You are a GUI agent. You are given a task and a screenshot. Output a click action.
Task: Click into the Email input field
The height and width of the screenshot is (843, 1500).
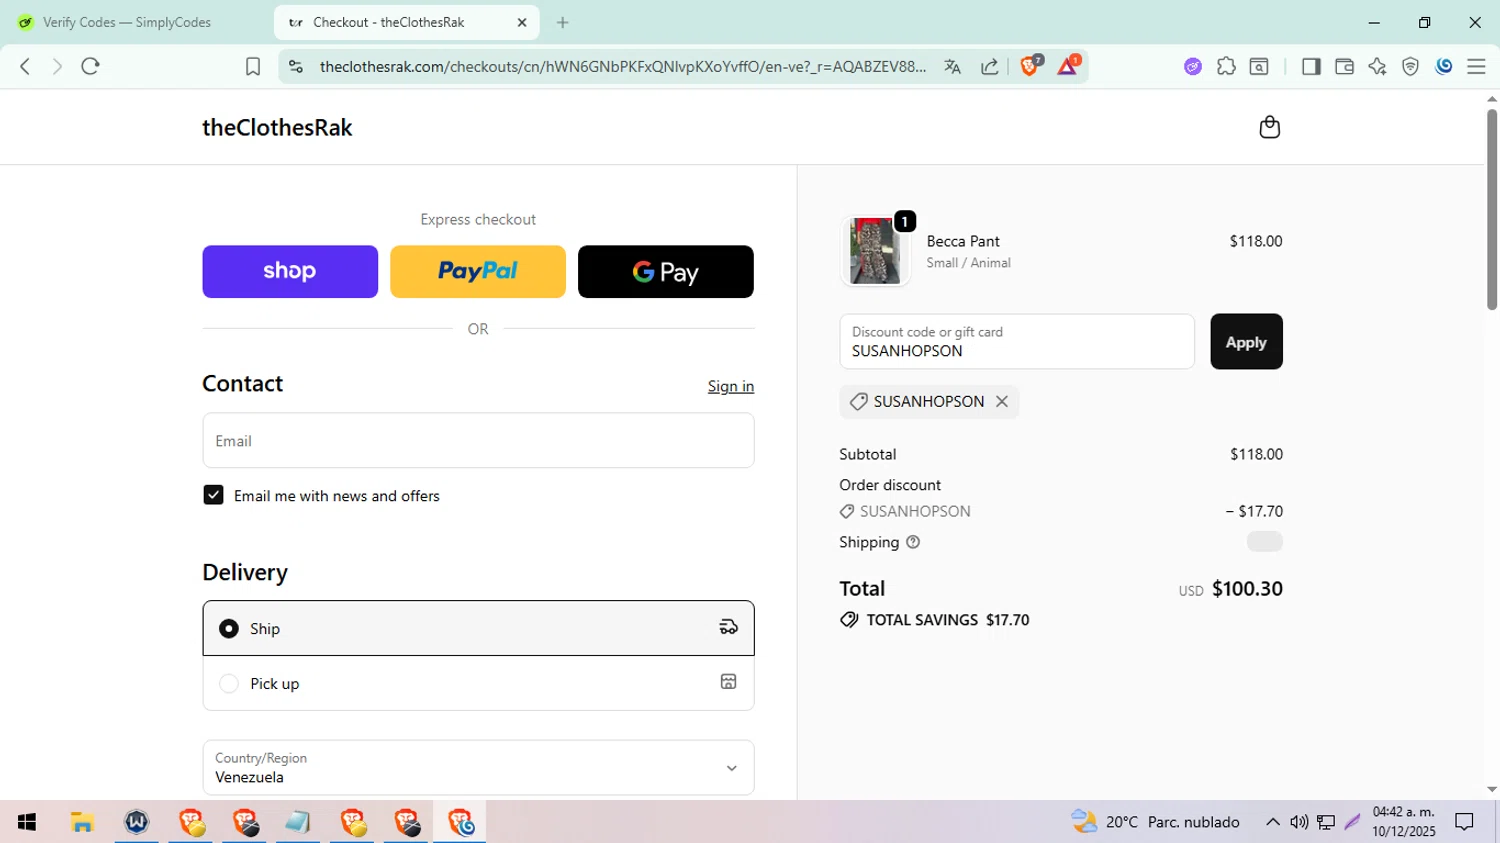(x=478, y=440)
